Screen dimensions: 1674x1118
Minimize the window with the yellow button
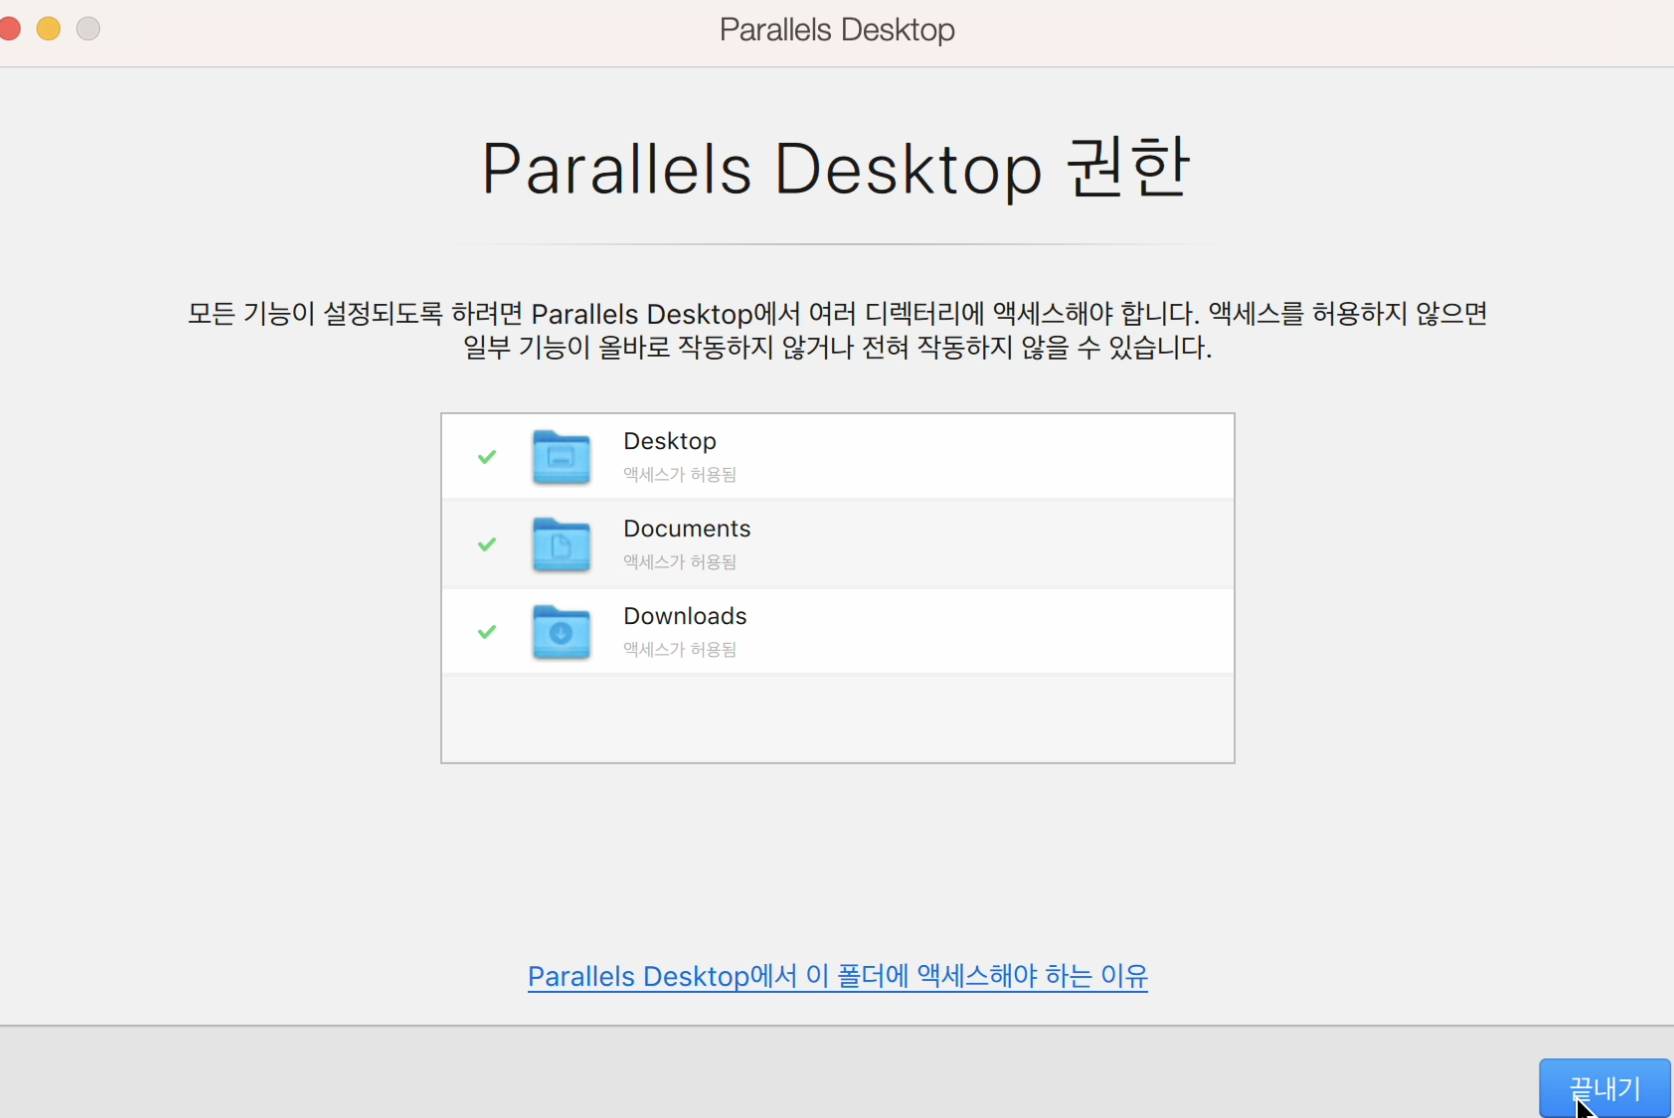point(49,28)
